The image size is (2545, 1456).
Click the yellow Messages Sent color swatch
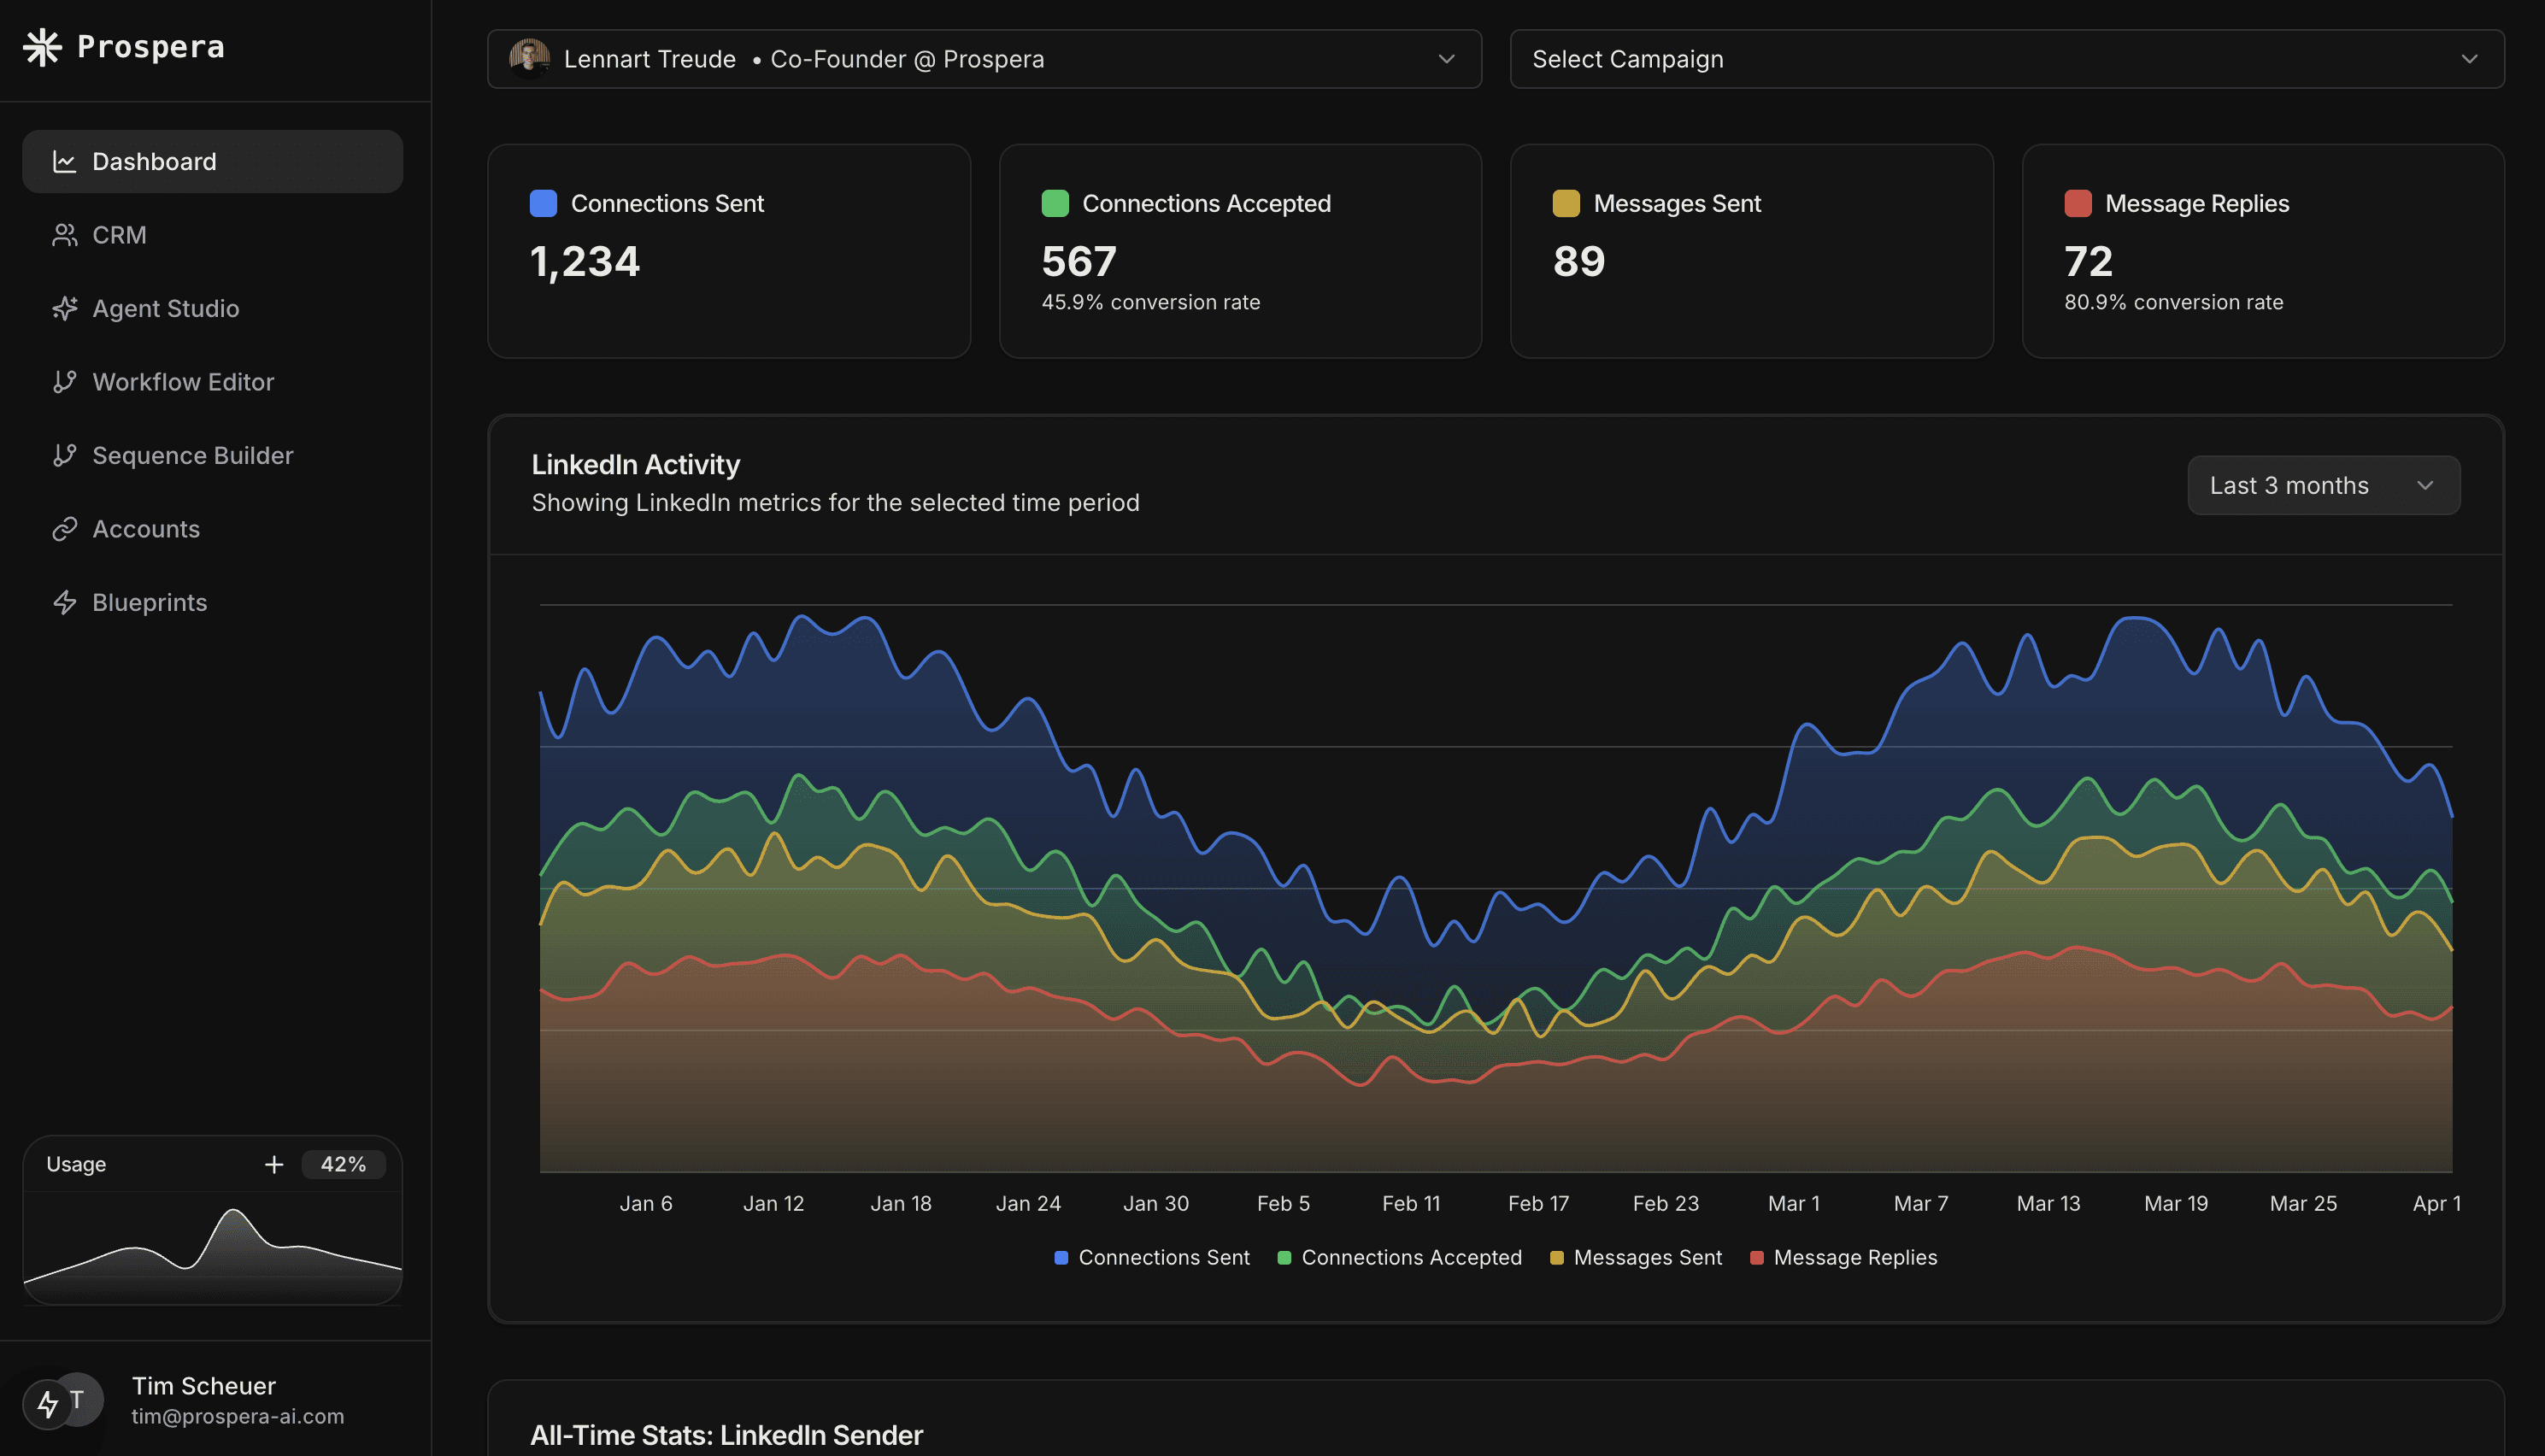point(1566,203)
